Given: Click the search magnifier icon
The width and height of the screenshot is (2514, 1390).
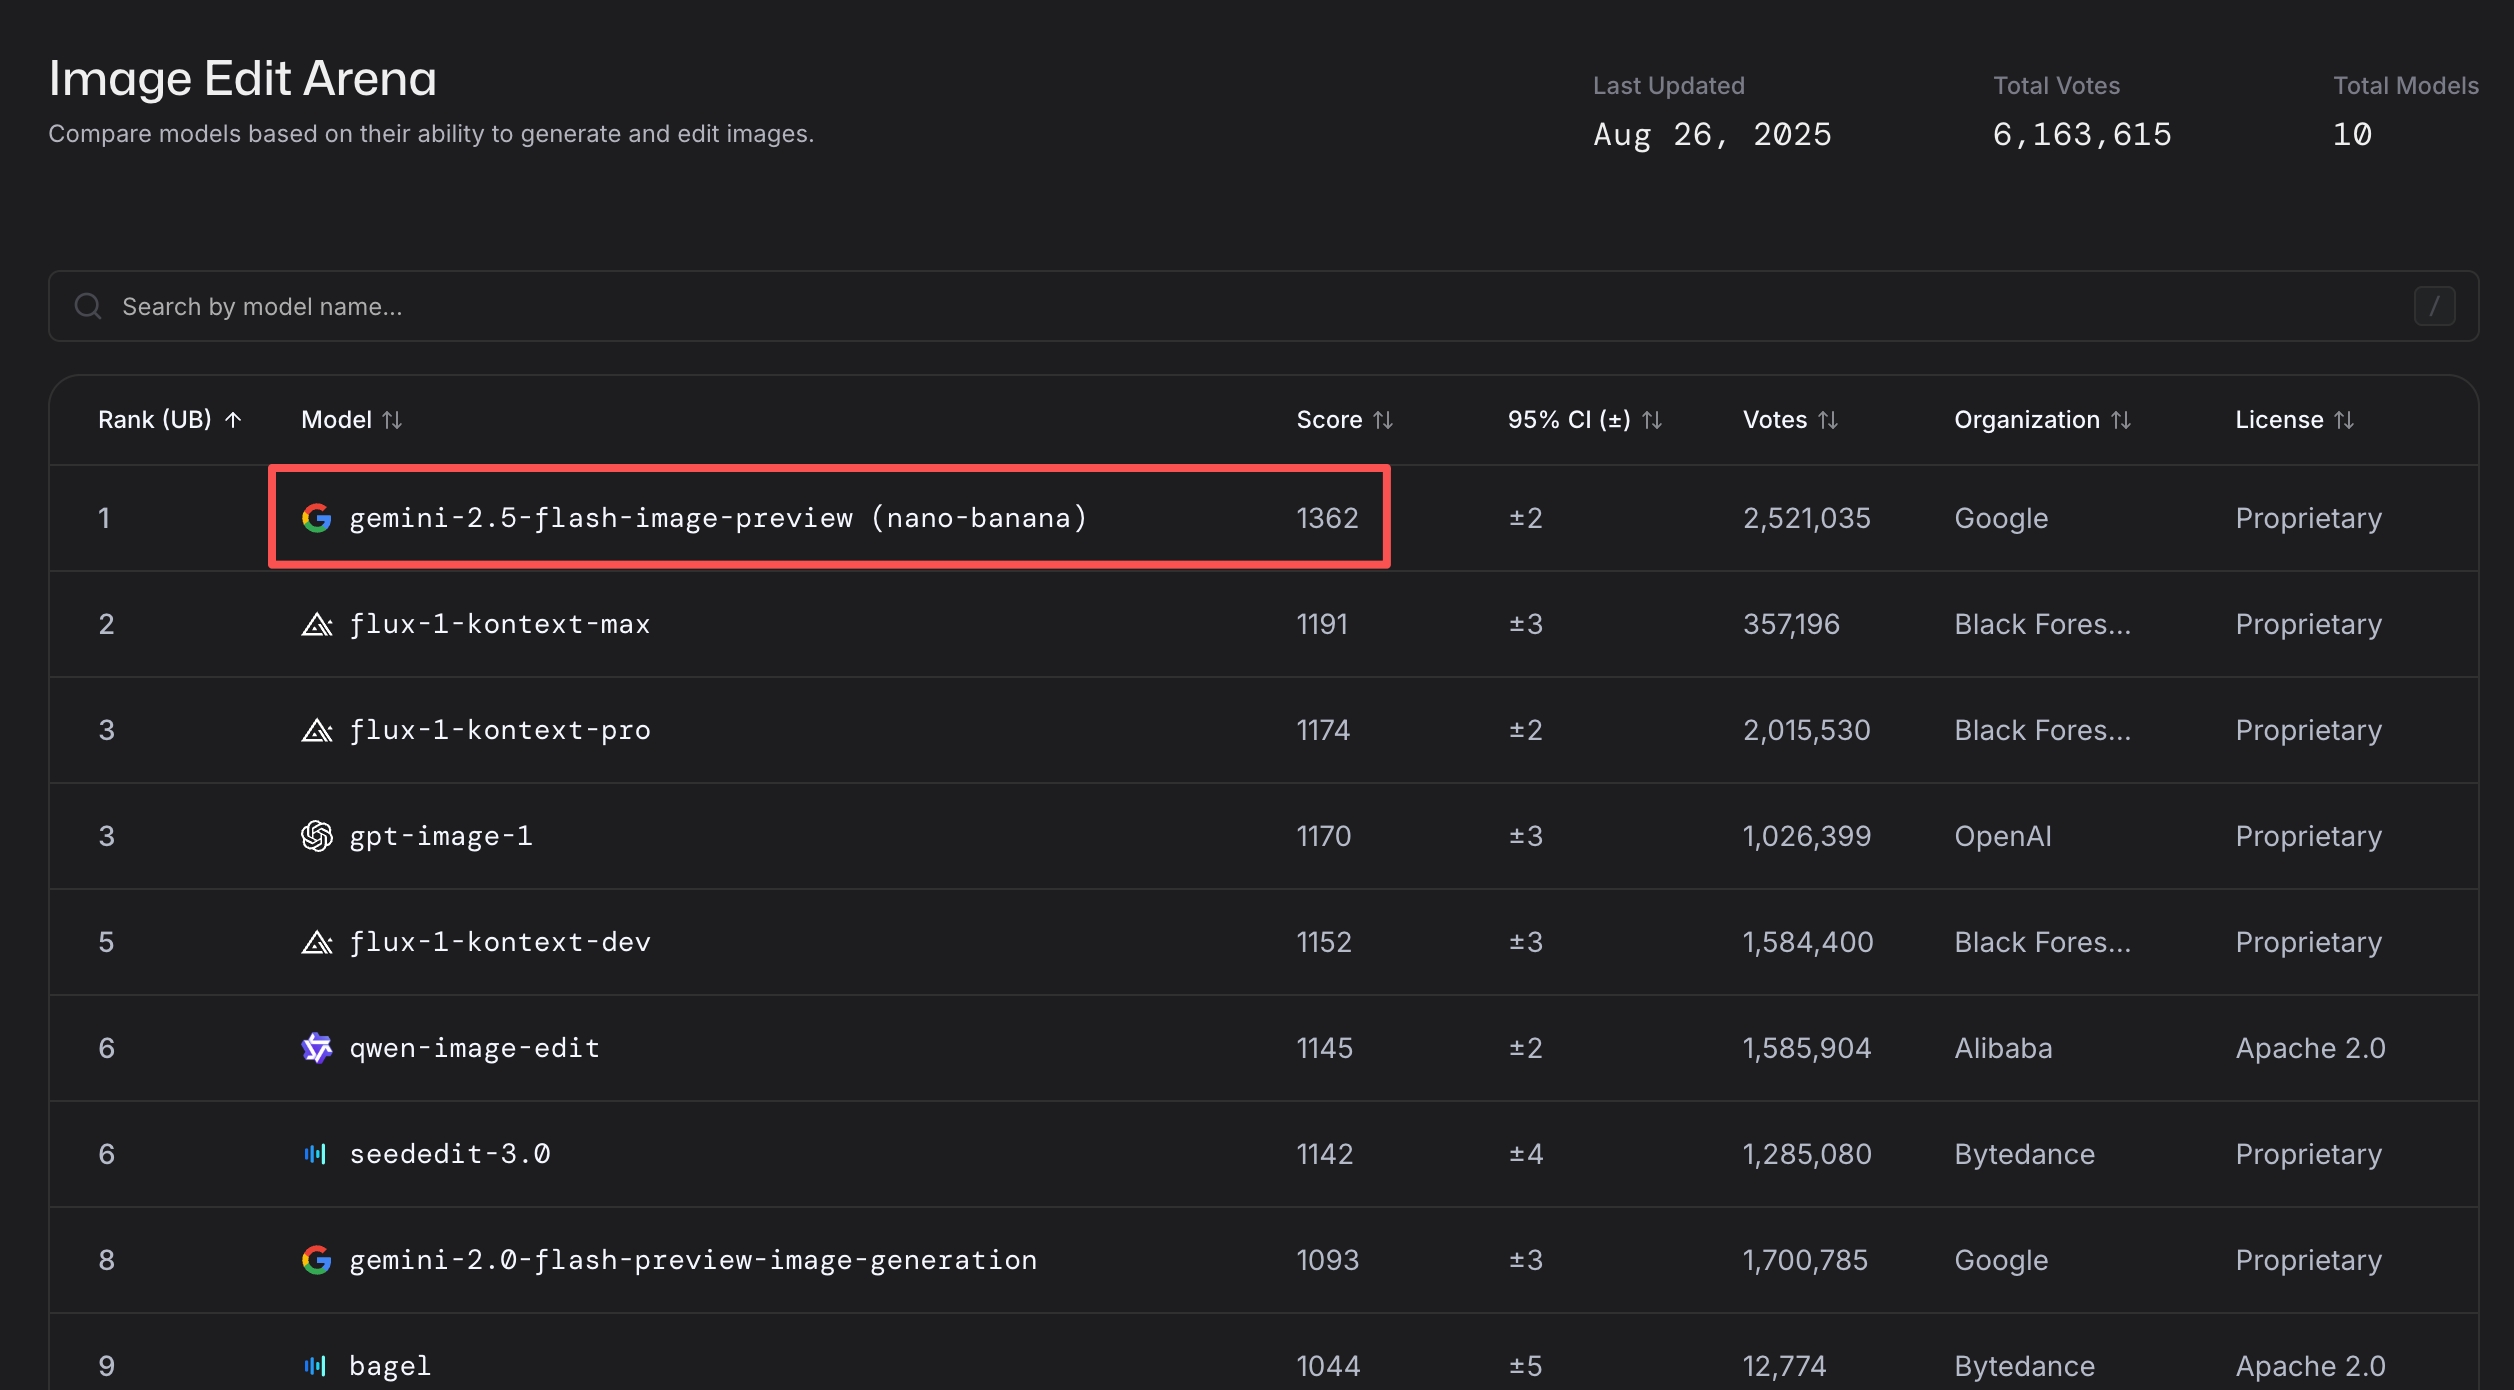Looking at the screenshot, I should 88,306.
